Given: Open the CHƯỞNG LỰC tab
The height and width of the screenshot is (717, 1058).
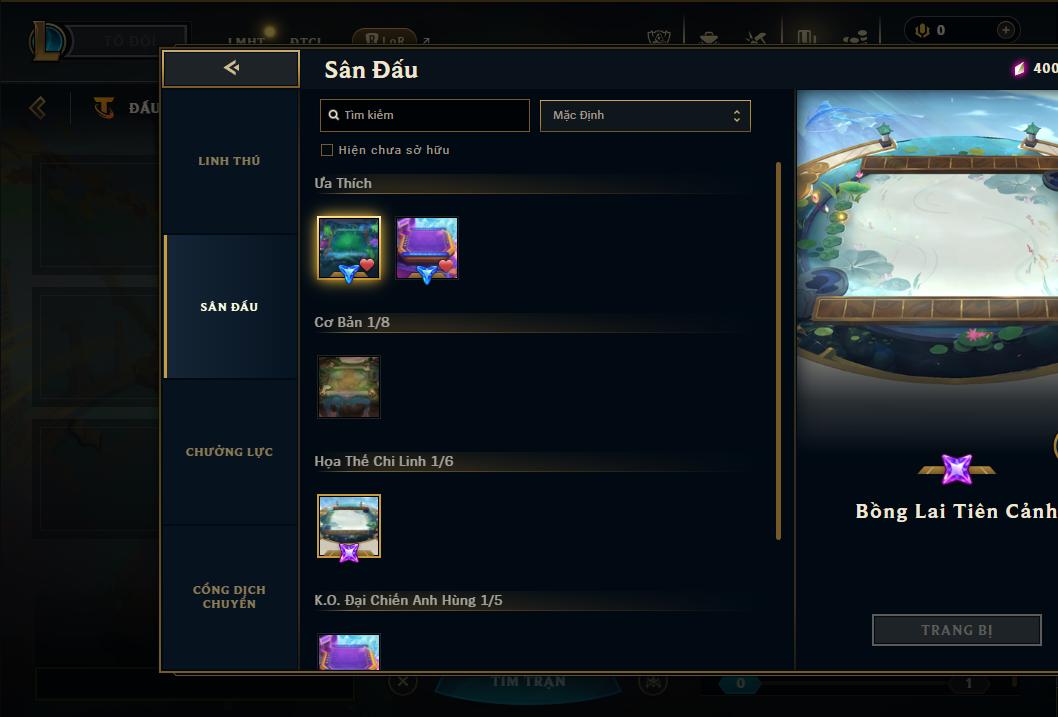Looking at the screenshot, I should pyautogui.click(x=229, y=452).
